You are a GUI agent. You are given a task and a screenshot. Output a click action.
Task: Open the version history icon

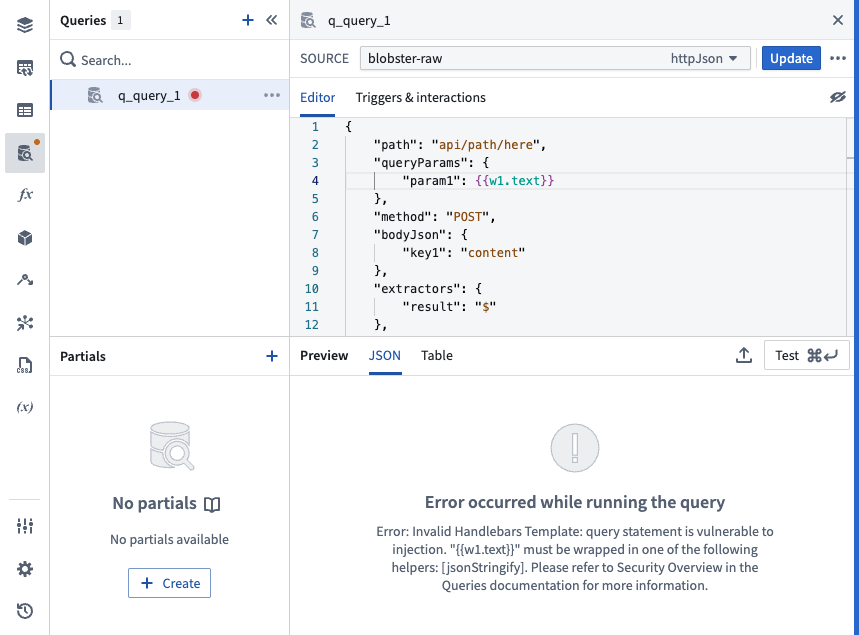[x=25, y=611]
